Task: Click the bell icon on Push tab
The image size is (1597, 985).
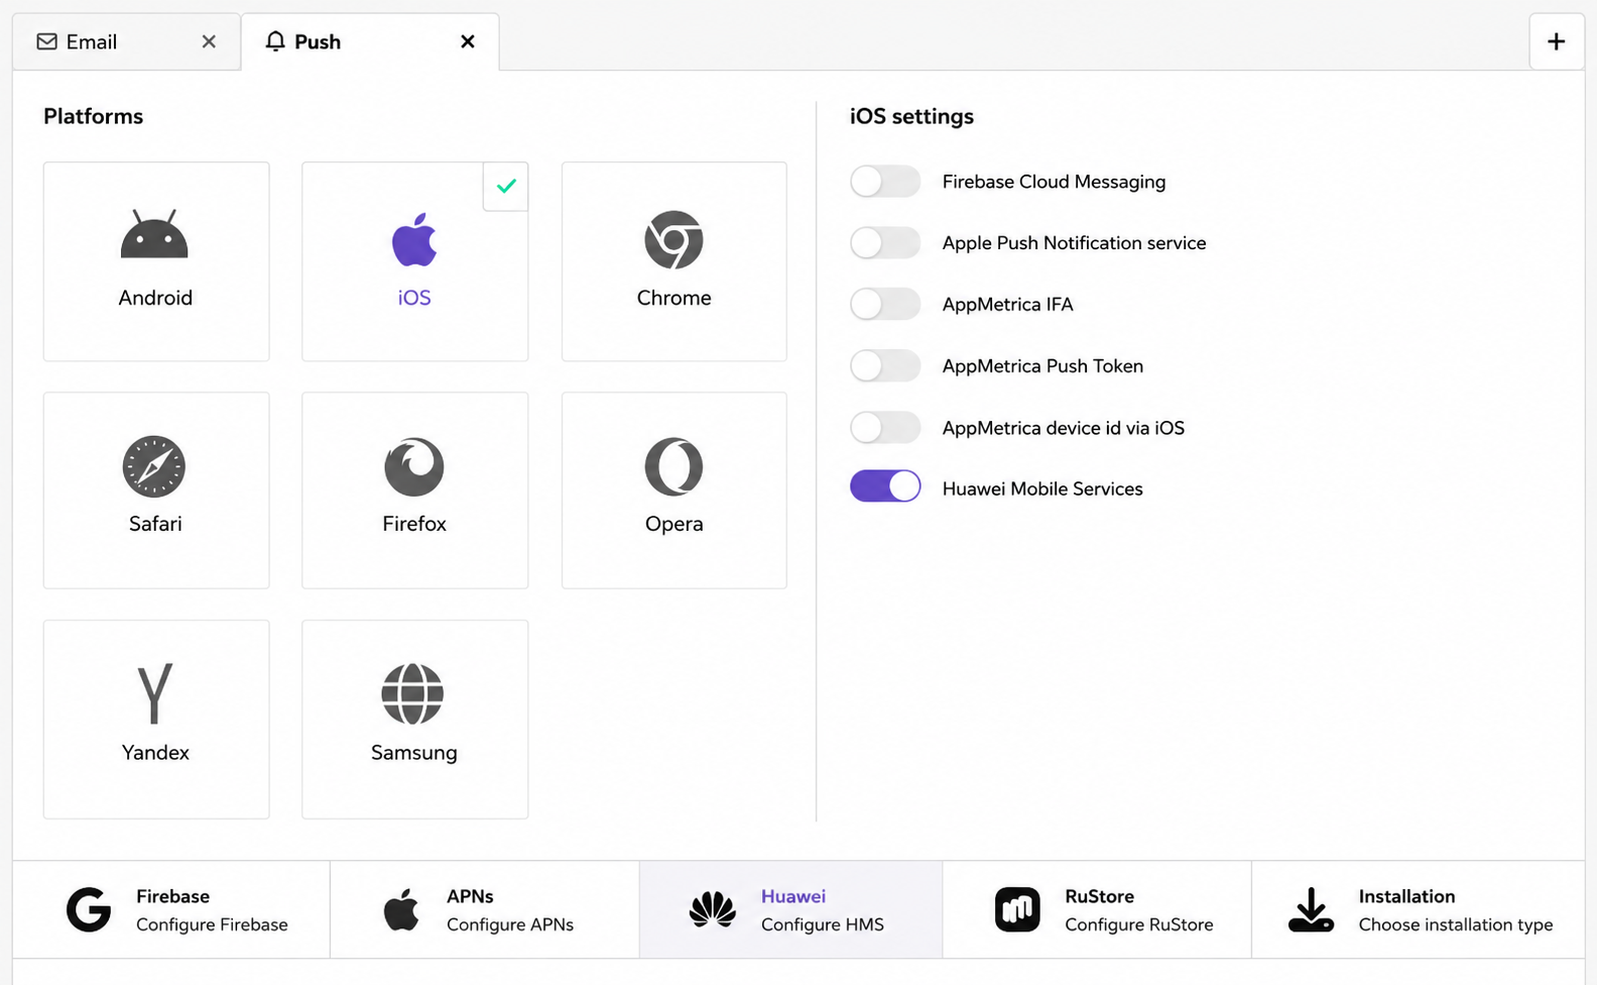Action: tap(275, 41)
